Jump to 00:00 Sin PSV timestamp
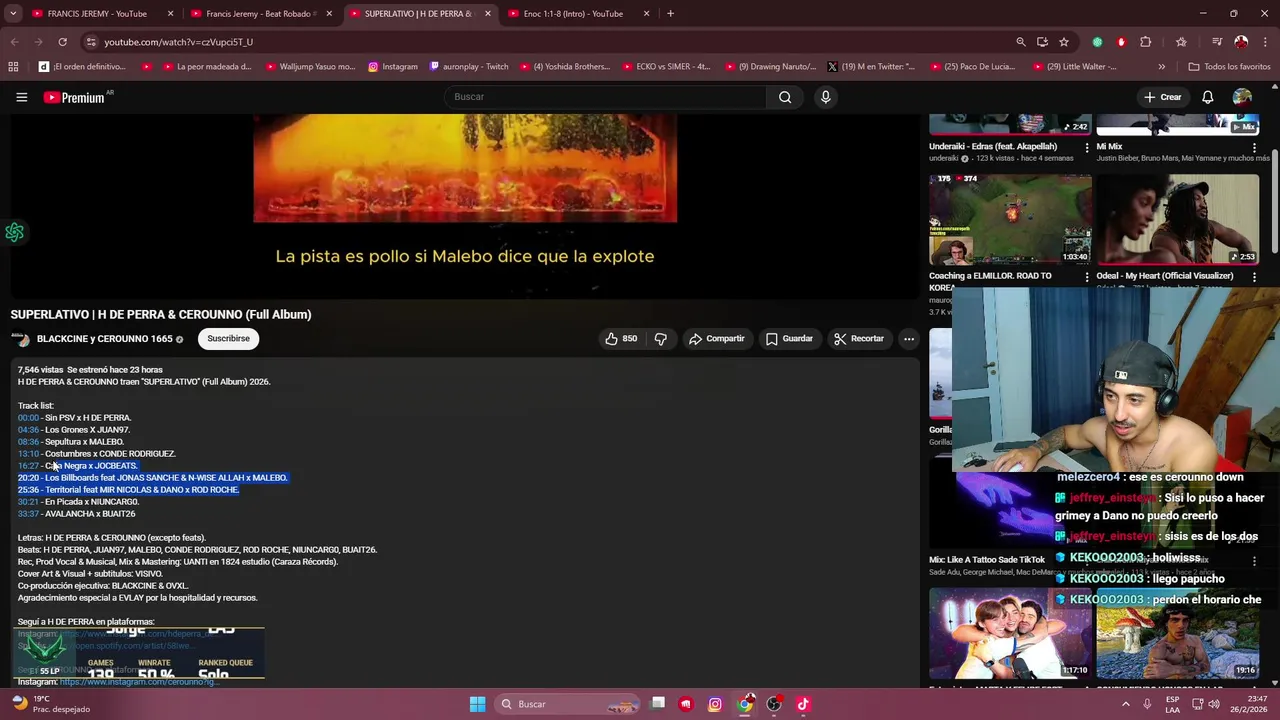The width and height of the screenshot is (1280, 720). pyautogui.click(x=28, y=418)
